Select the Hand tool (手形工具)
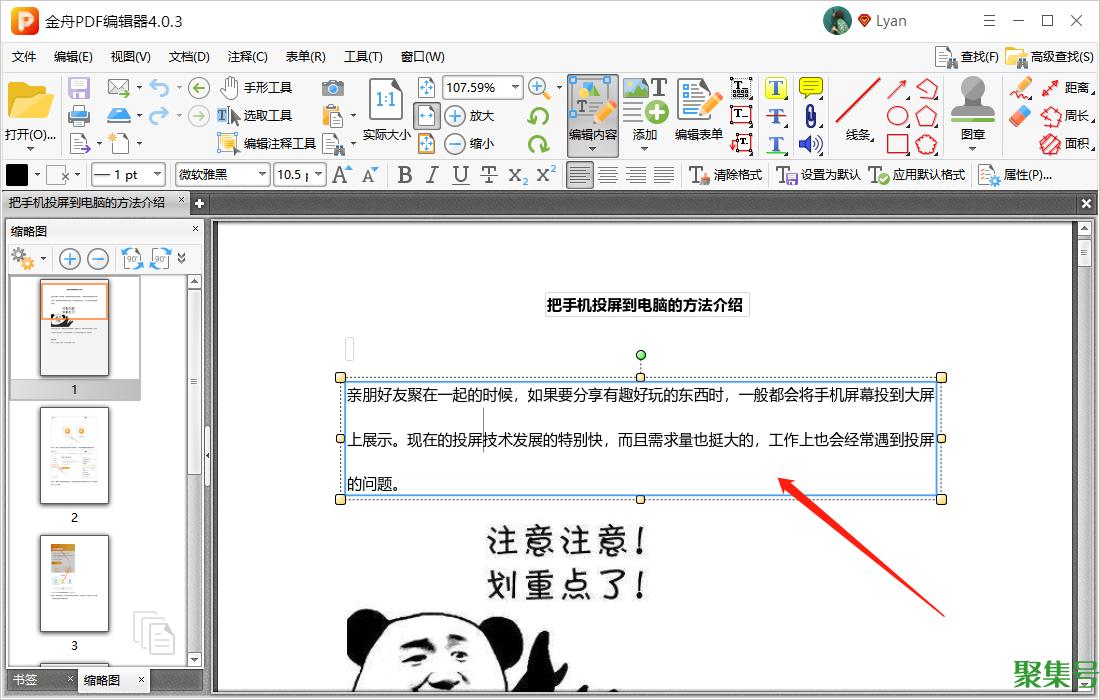 (256, 88)
